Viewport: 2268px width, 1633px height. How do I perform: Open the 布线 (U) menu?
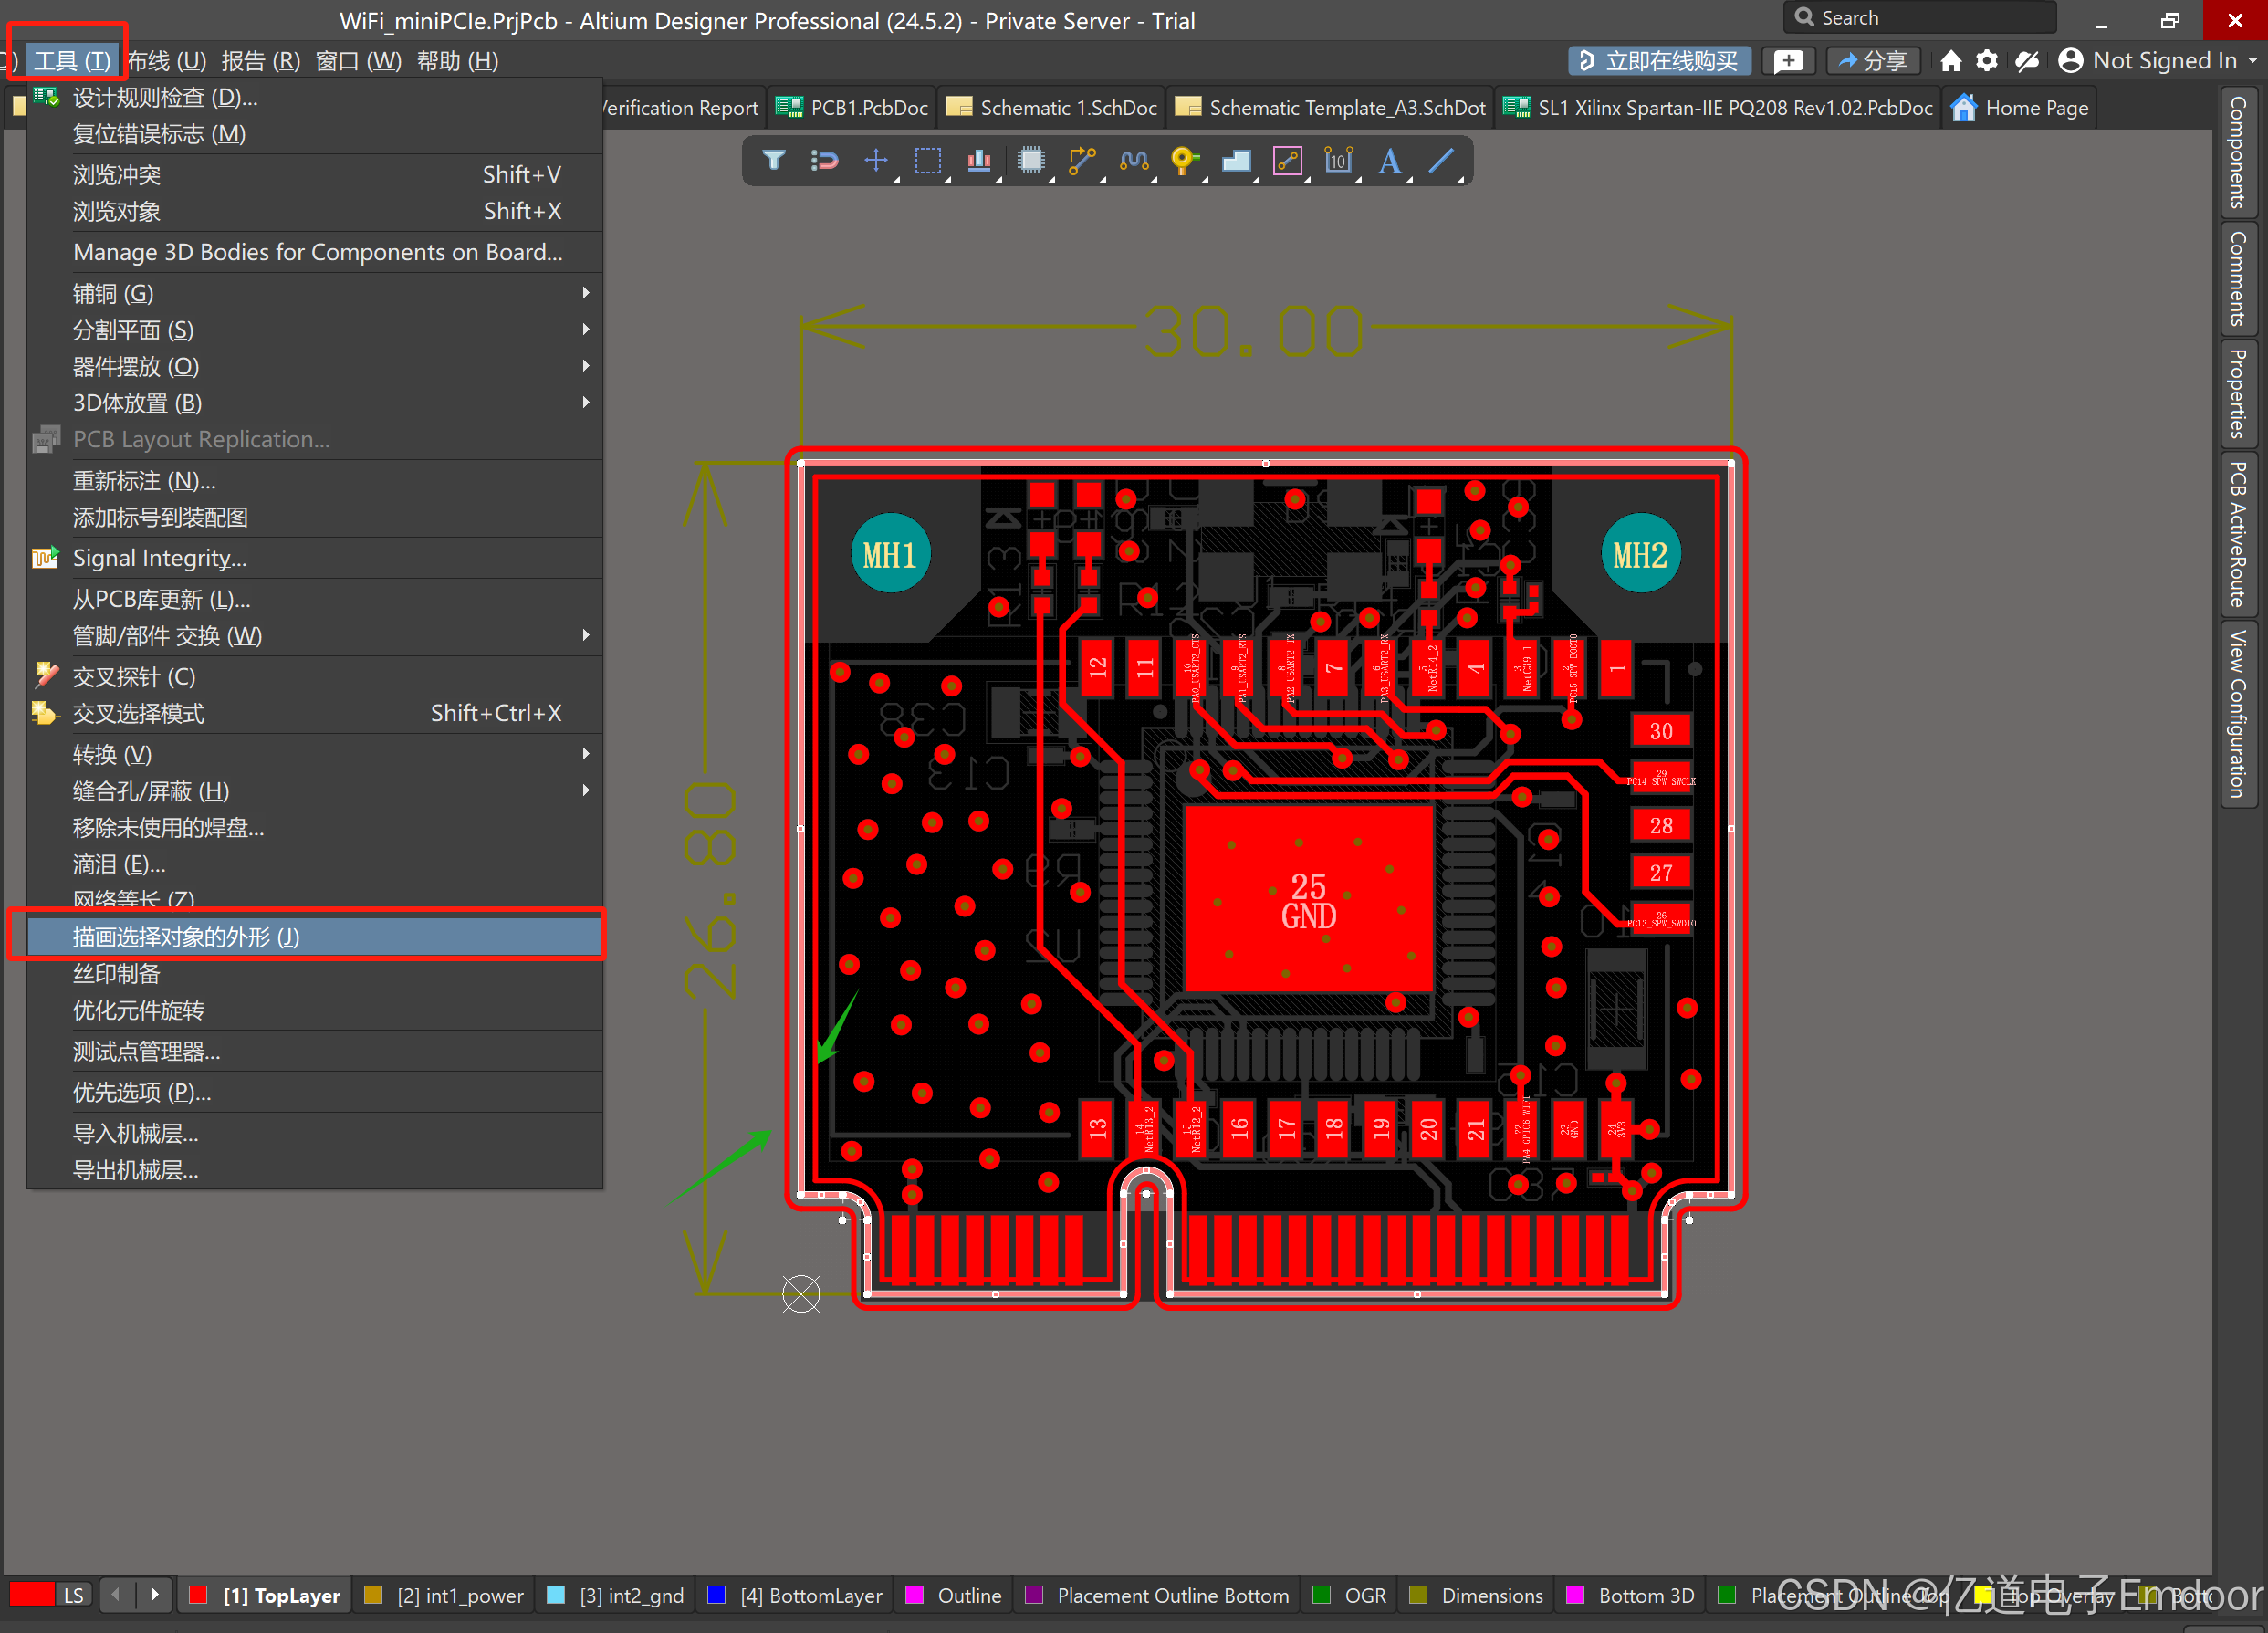pos(167,61)
